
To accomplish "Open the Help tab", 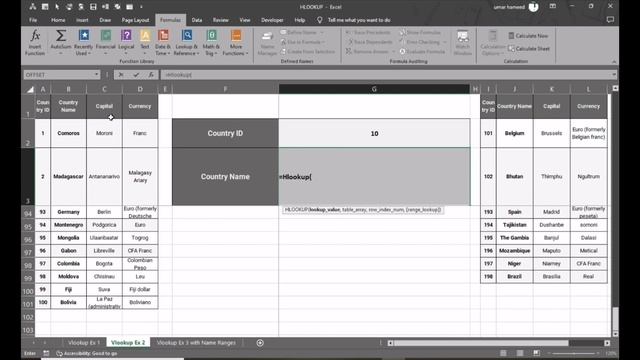I will coord(300,20).
